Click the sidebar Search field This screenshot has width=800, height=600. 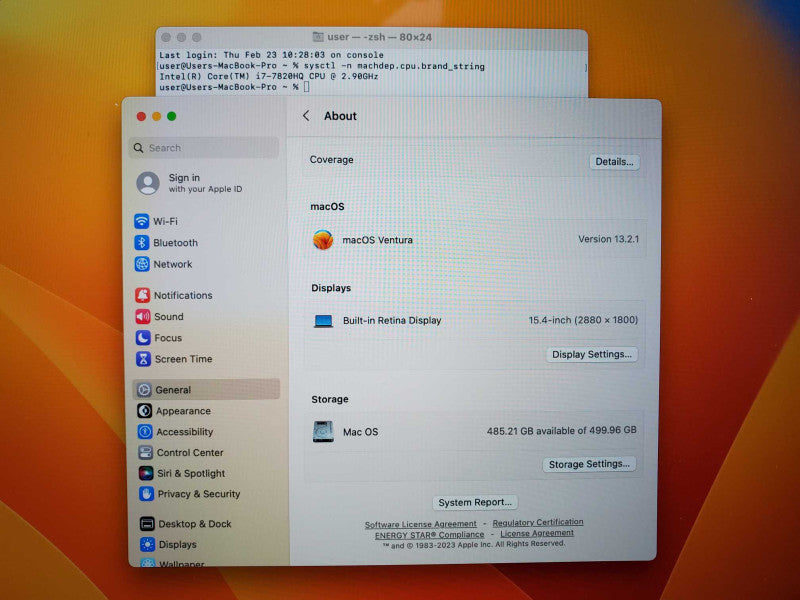pos(204,148)
